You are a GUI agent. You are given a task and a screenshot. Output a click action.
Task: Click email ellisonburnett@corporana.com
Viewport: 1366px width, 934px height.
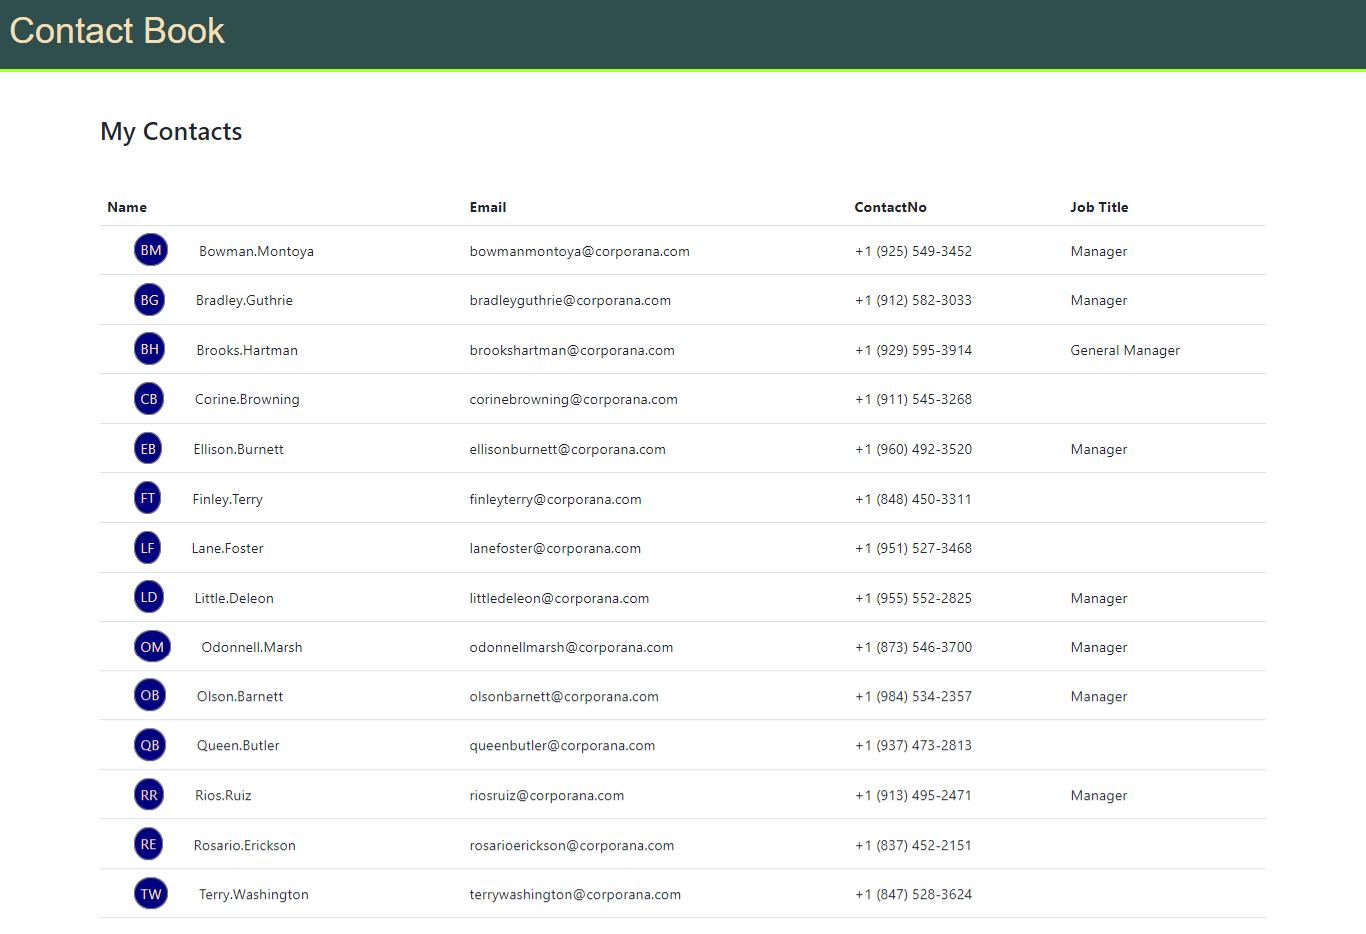pyautogui.click(x=567, y=449)
